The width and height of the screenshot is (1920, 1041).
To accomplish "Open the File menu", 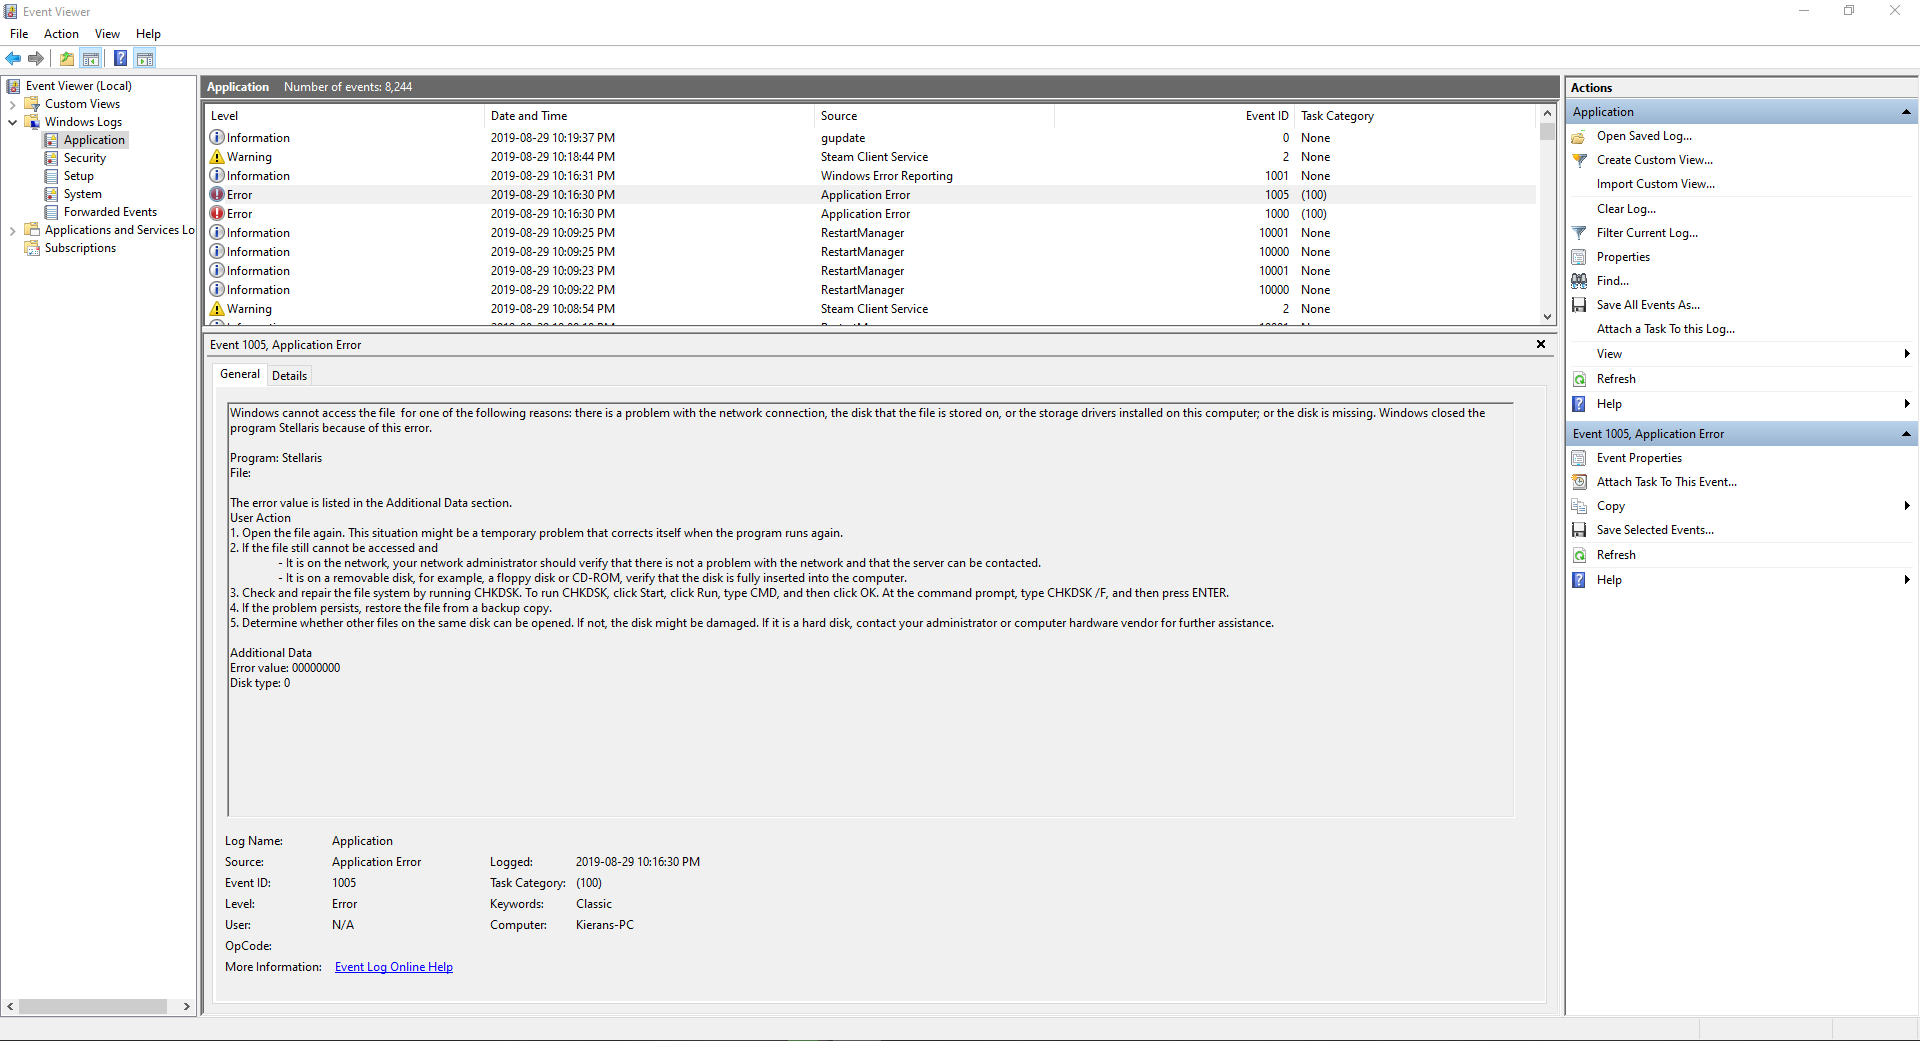I will (x=19, y=34).
